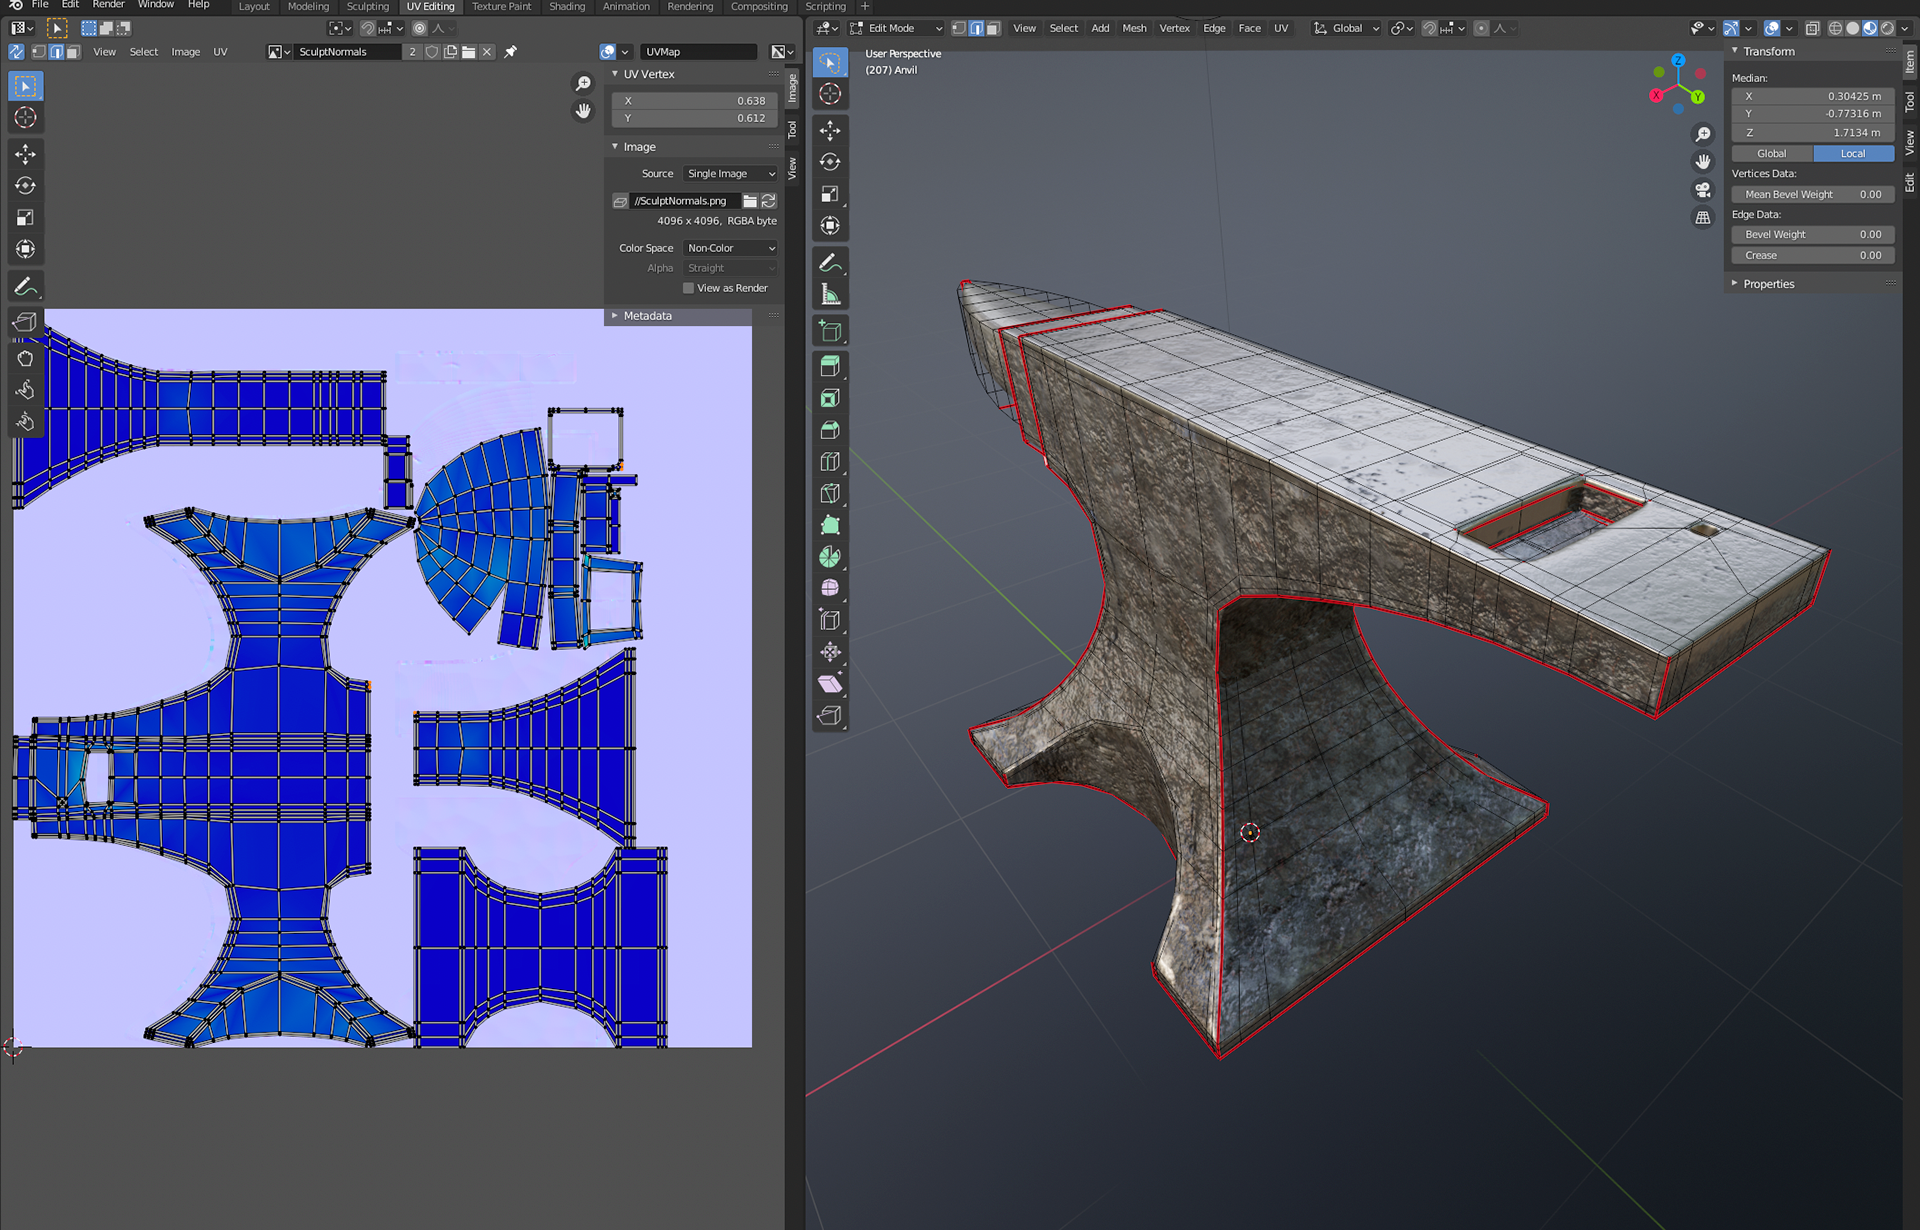This screenshot has height=1230, width=1920.
Task: Open image file browser next to SculptNormals.png
Action: click(x=750, y=201)
